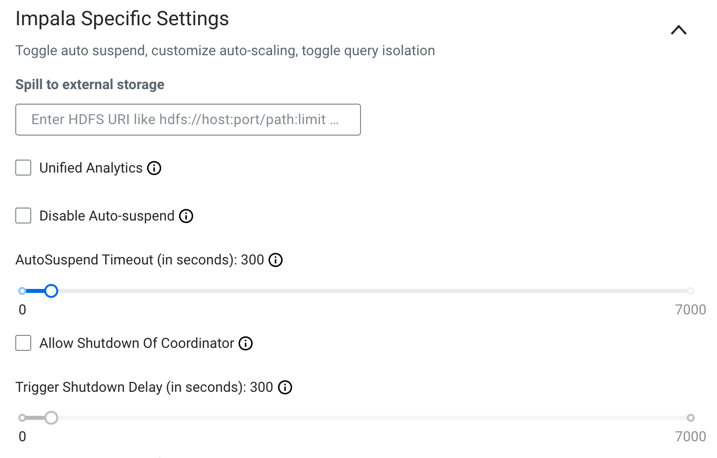Click the Unified Analytics label text
Screen dimensions: 717x458
pos(91,168)
